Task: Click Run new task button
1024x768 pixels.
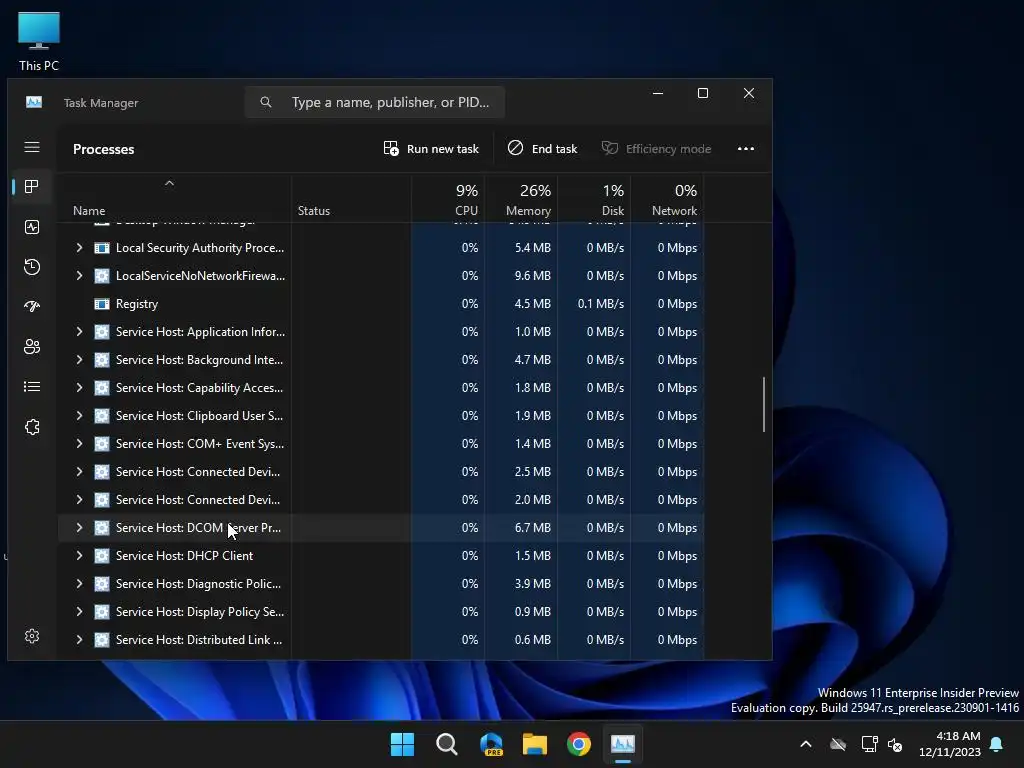Action: (x=431, y=149)
